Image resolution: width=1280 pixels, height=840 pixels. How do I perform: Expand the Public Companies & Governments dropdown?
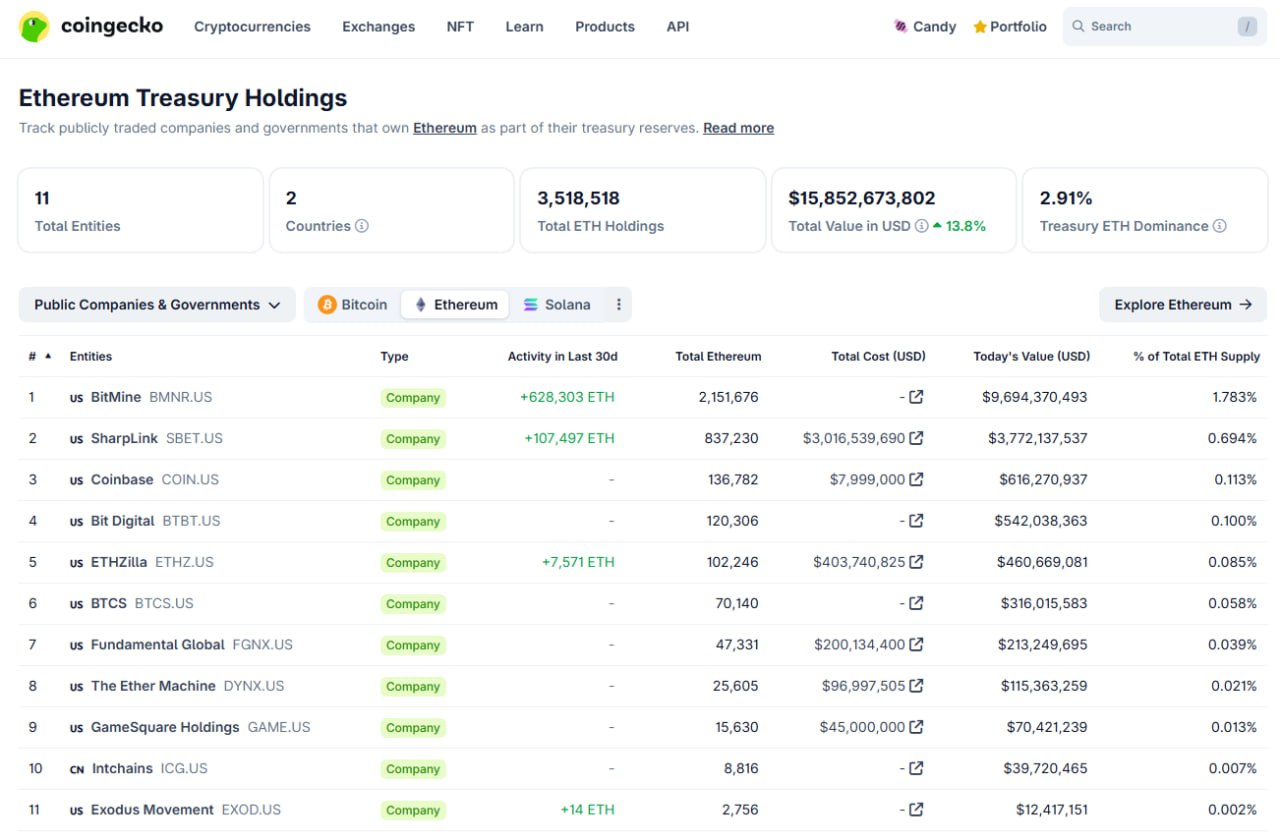(157, 305)
